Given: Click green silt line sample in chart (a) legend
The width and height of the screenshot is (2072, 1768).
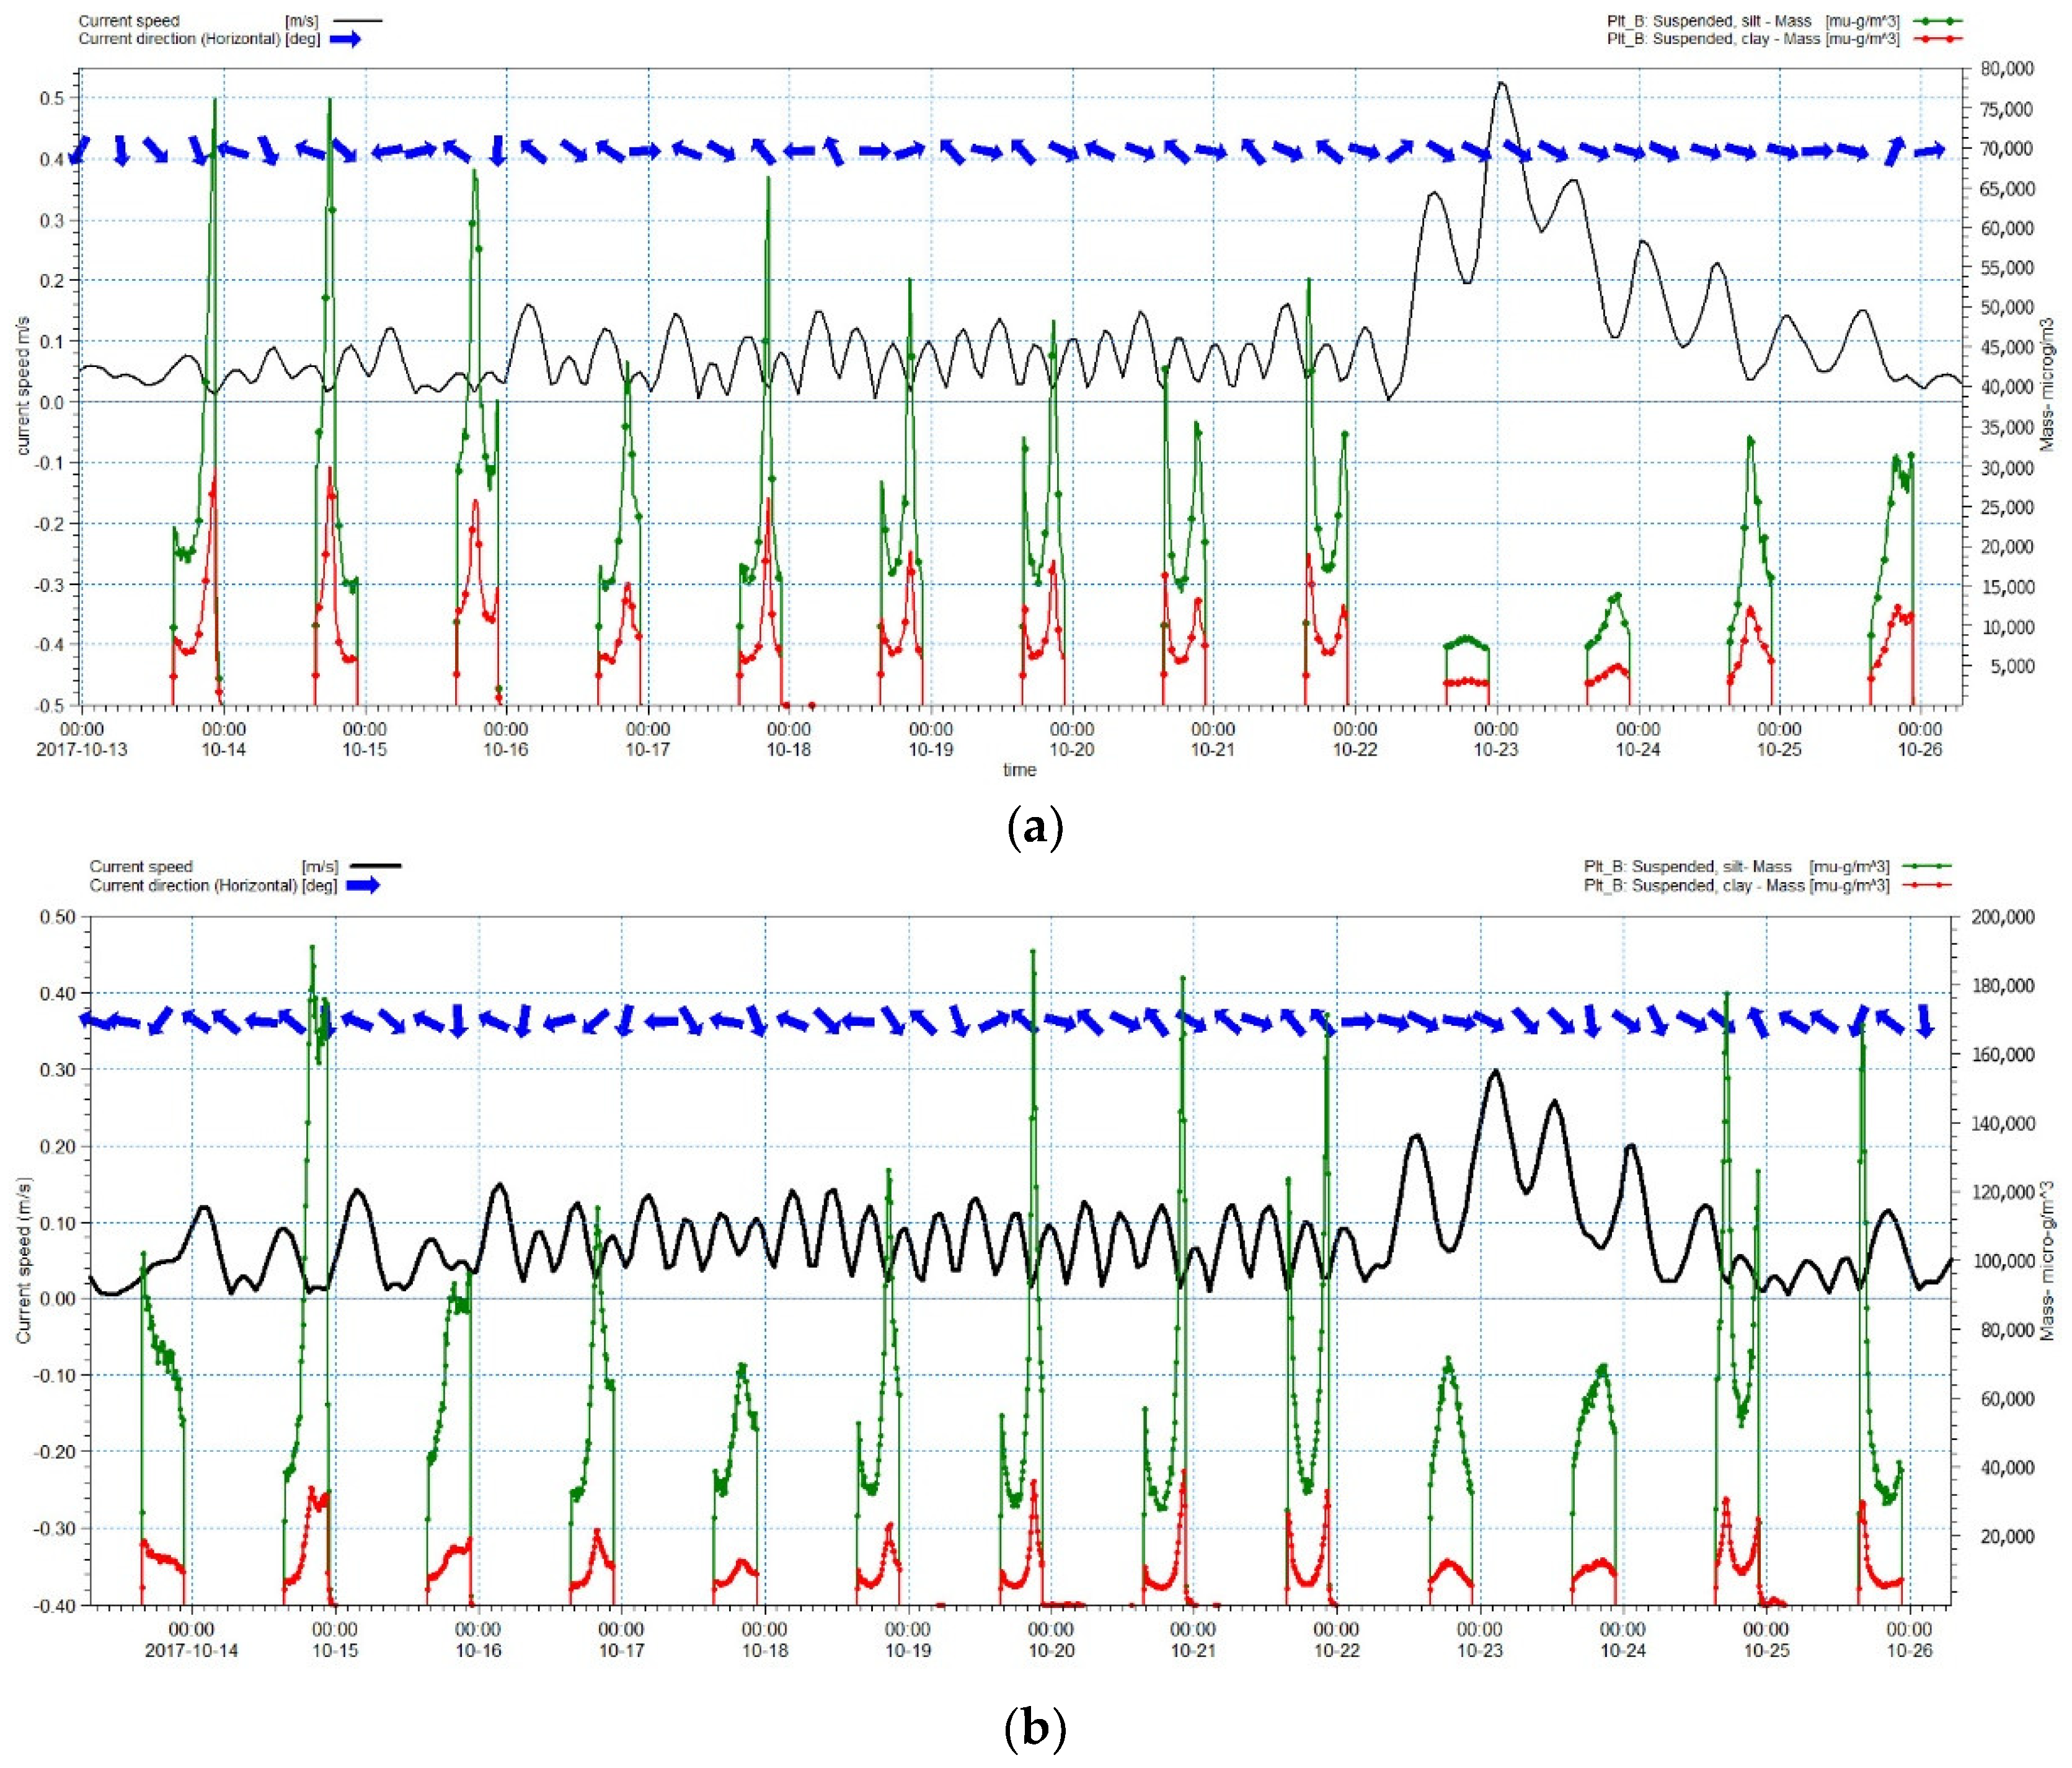Looking at the screenshot, I should point(1937,21).
